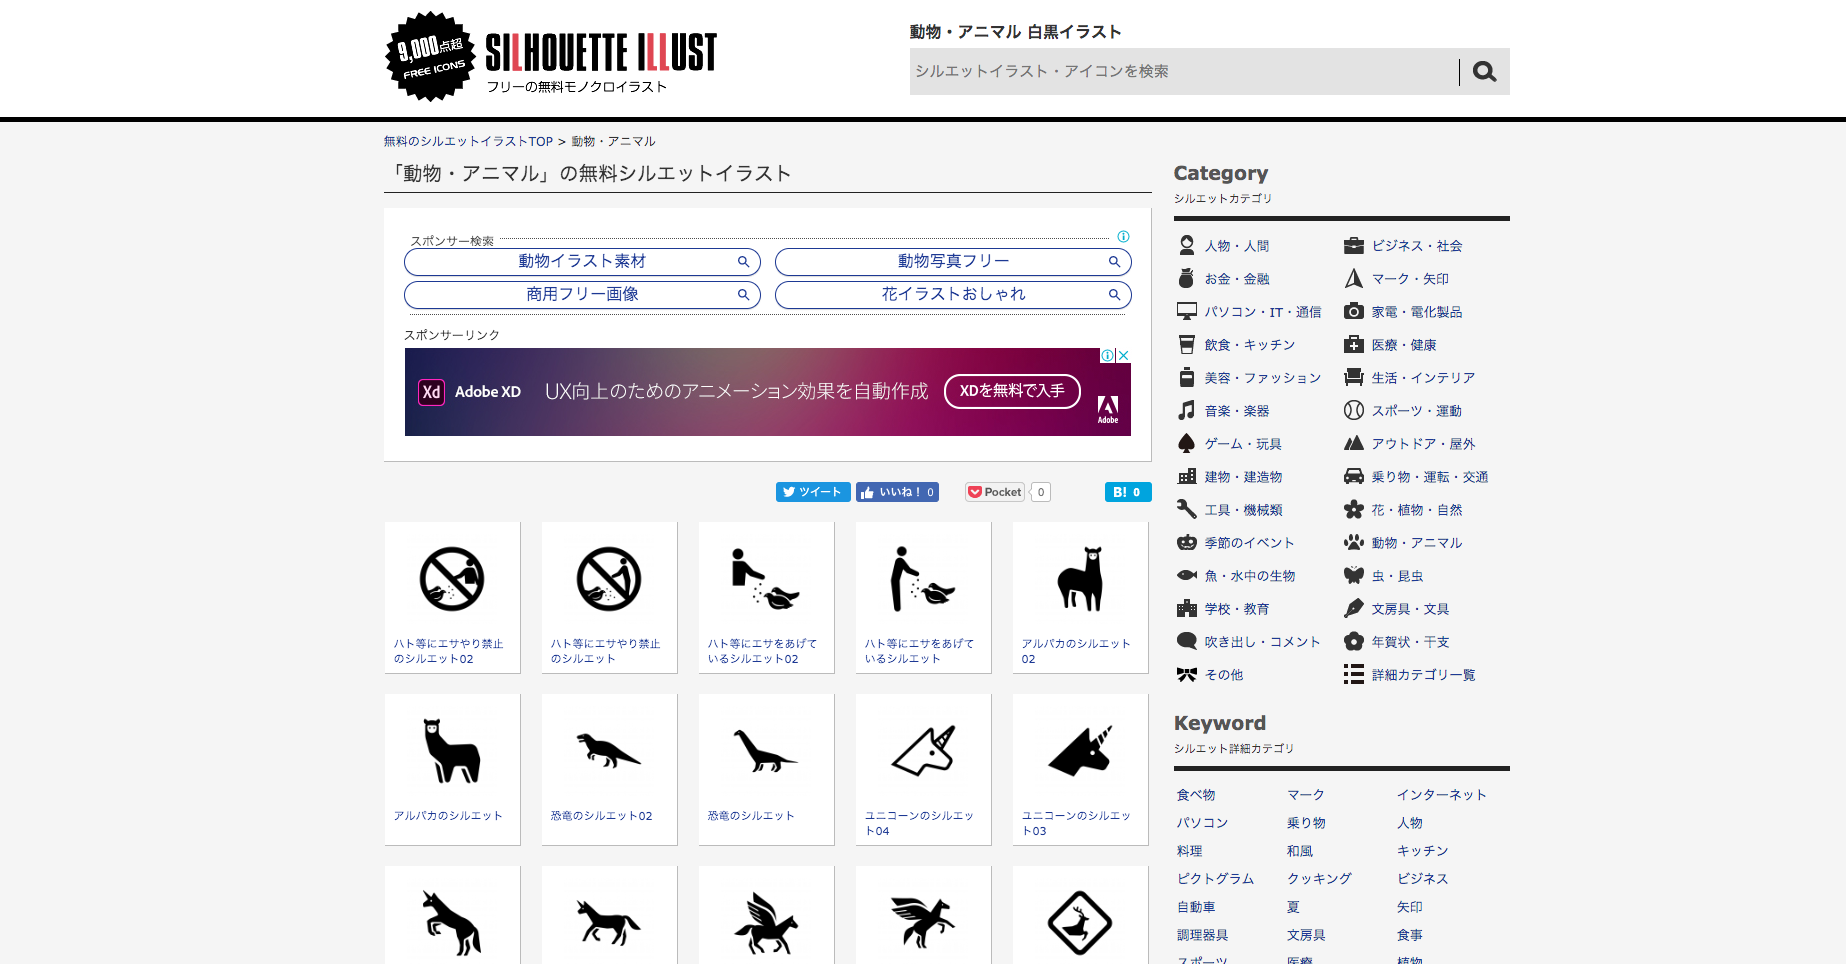Click the list icon beside 詳細カテゴリ一覧

(1354, 674)
